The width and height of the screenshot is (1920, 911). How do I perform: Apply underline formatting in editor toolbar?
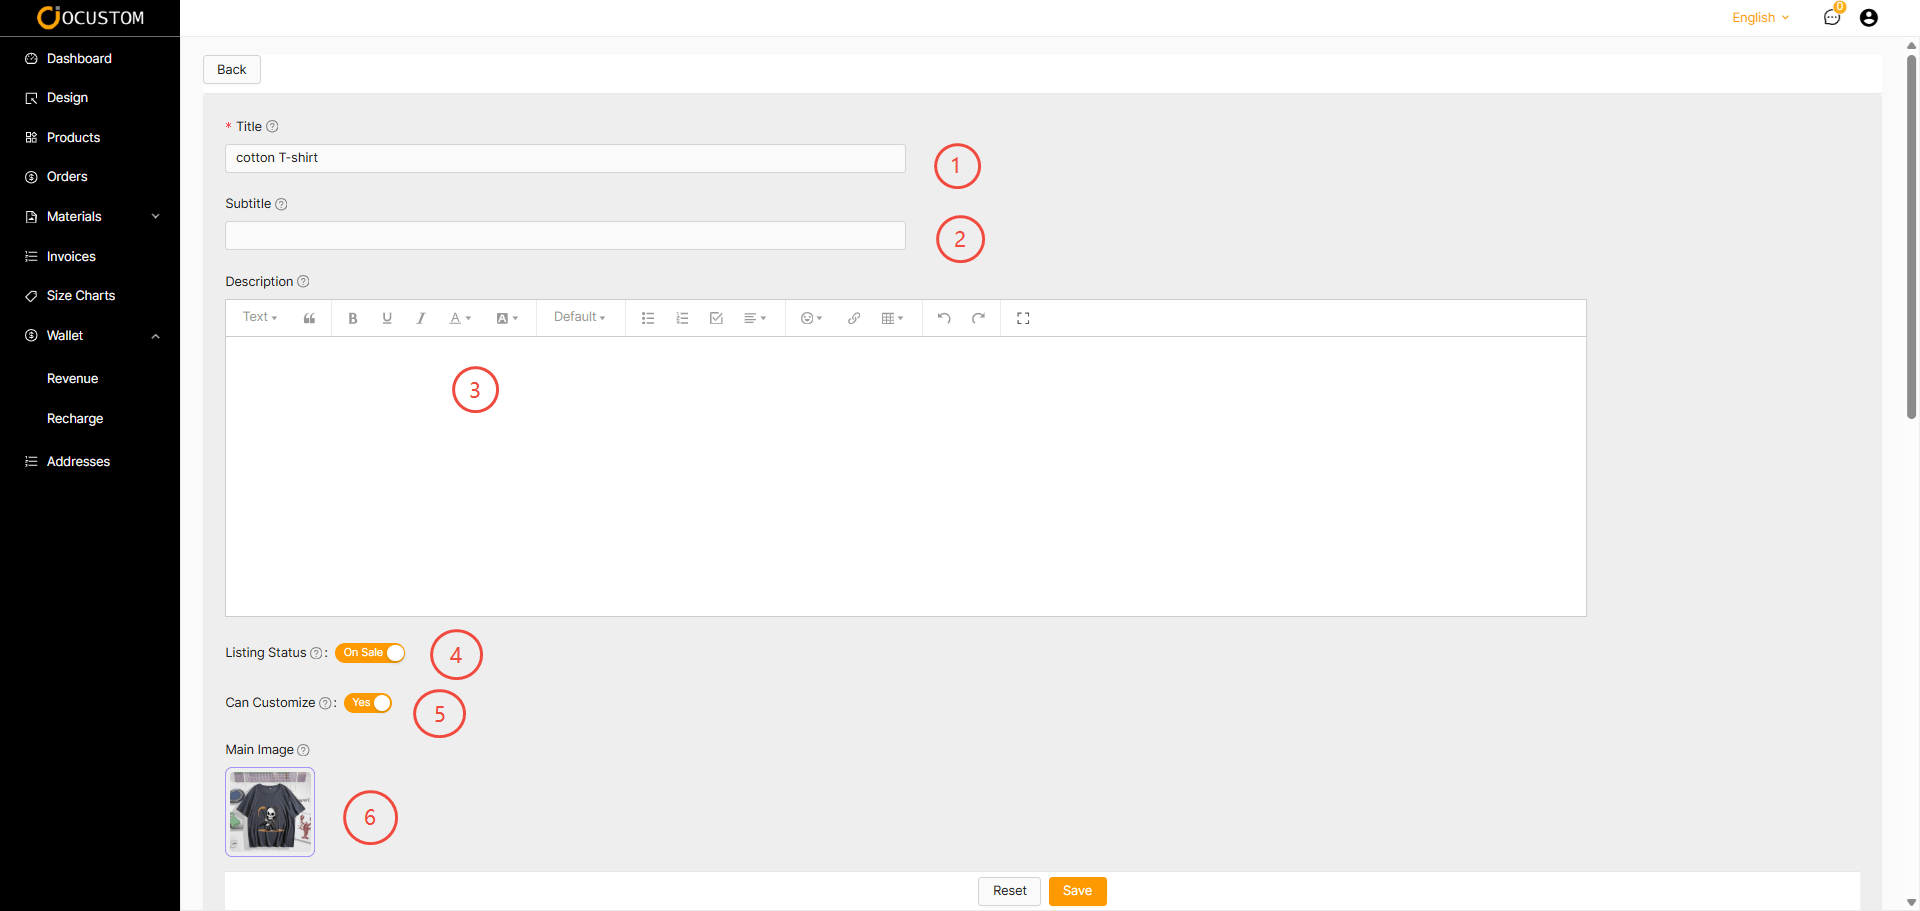point(387,318)
